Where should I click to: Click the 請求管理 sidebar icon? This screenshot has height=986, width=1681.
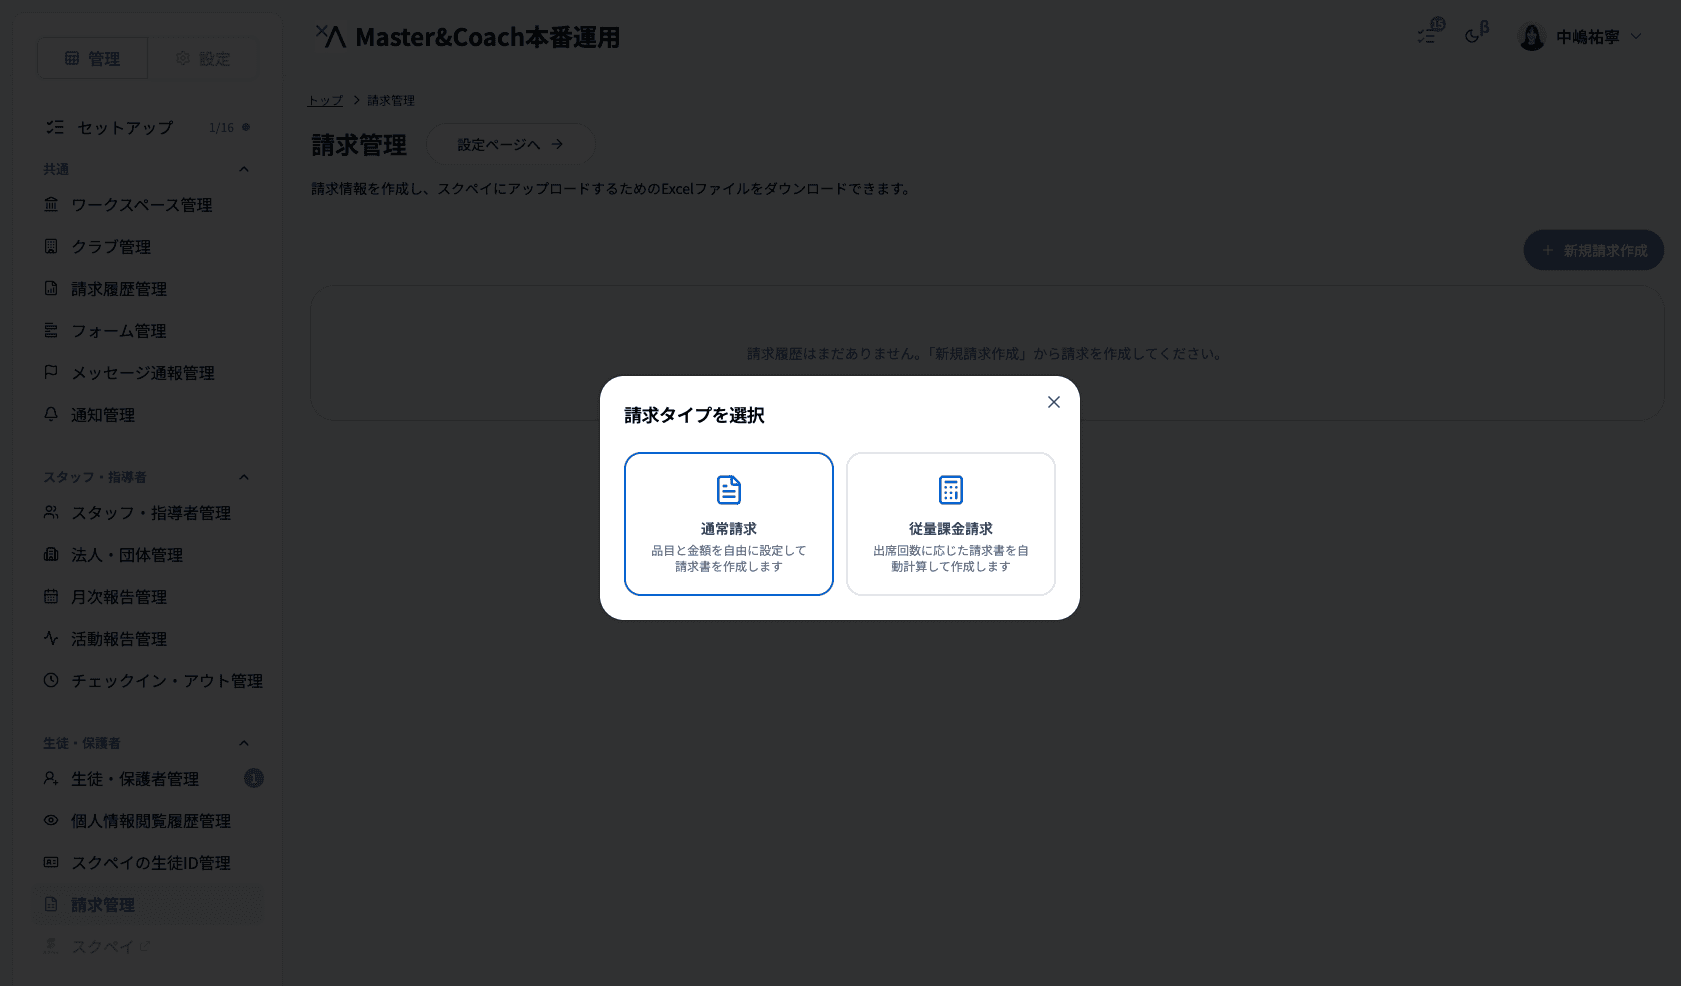51,904
